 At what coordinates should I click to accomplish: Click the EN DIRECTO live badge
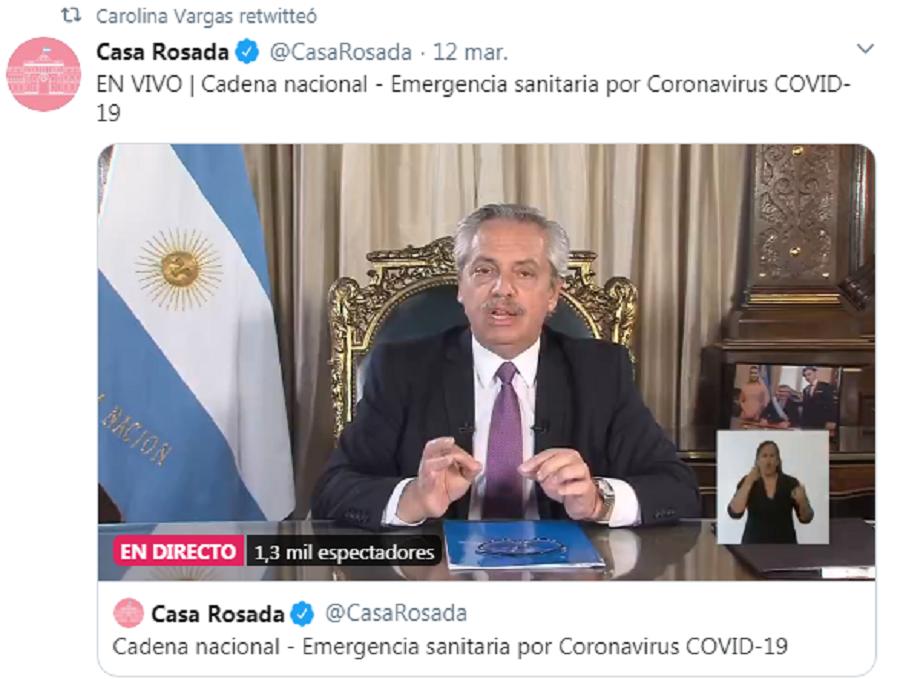(x=178, y=552)
